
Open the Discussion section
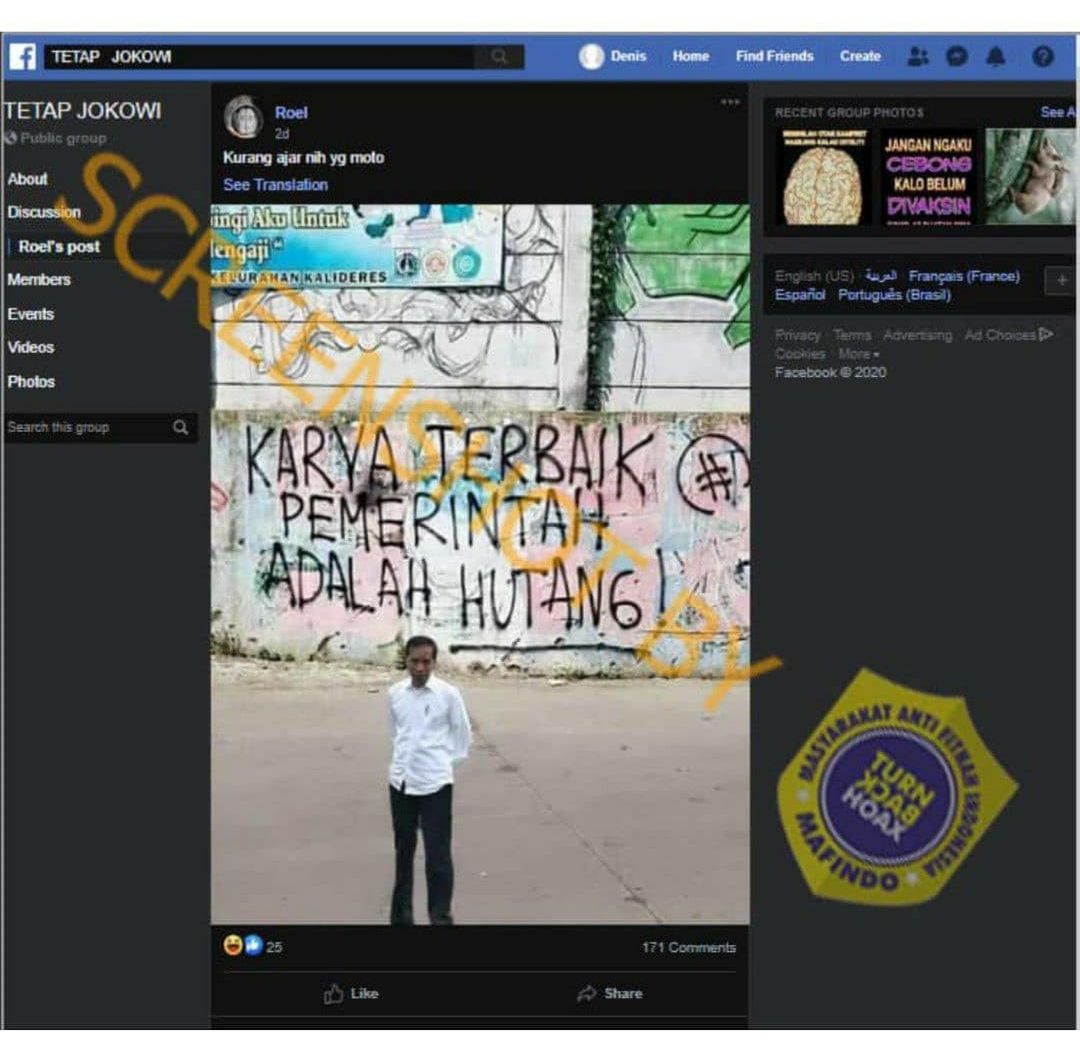tap(44, 212)
